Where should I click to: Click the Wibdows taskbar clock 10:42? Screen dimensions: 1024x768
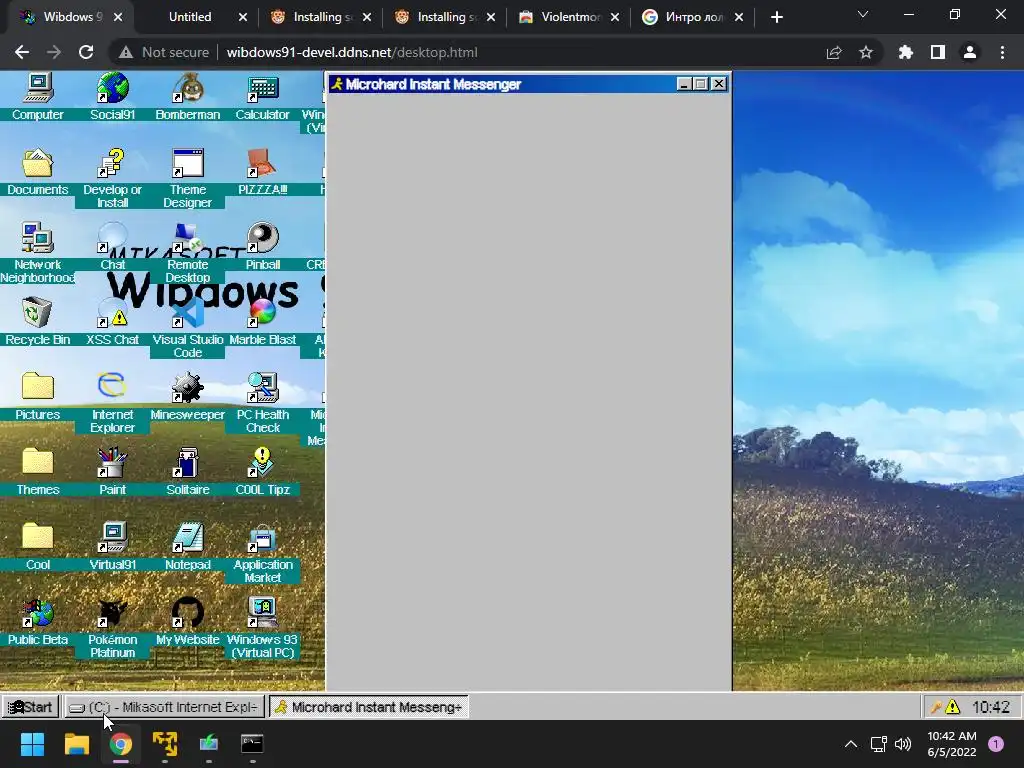[991, 707]
